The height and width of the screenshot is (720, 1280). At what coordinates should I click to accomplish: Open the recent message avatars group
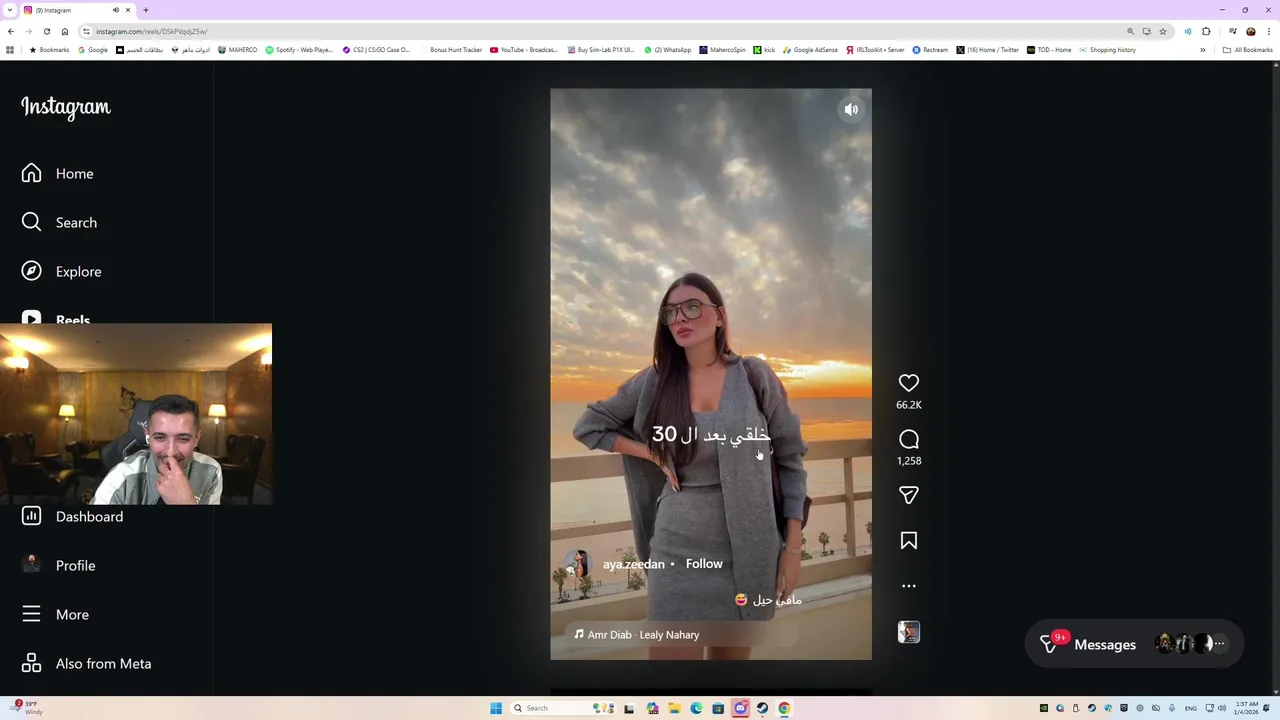(1190, 645)
